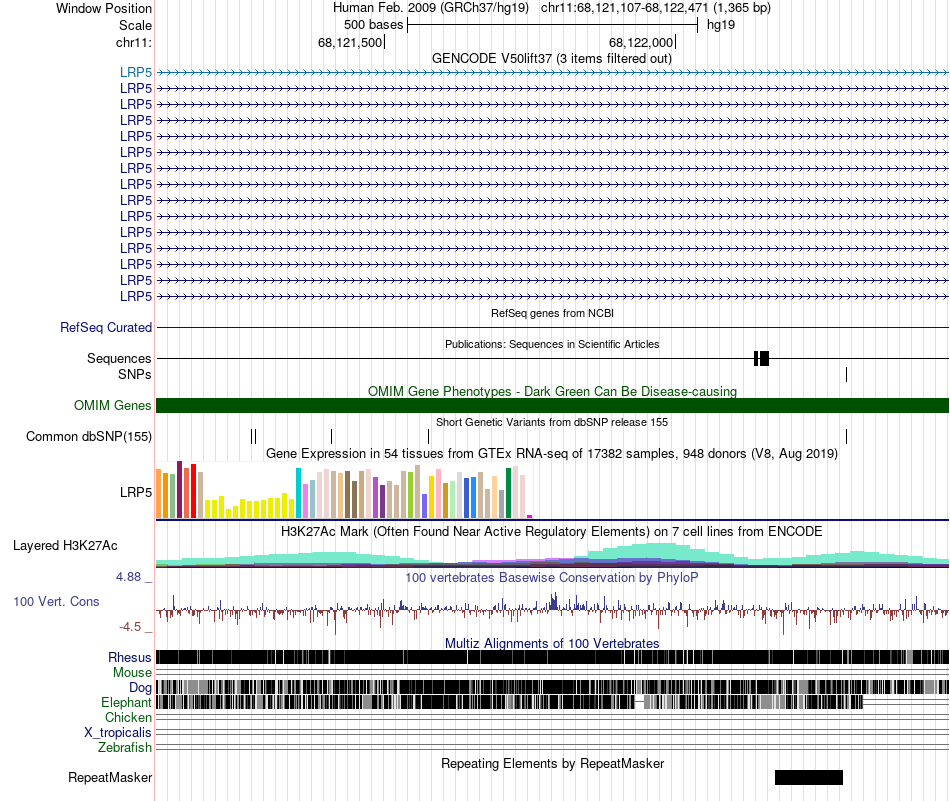This screenshot has height=801, width=950.
Task: Click the Rhesus alignment label
Action: tap(130, 657)
